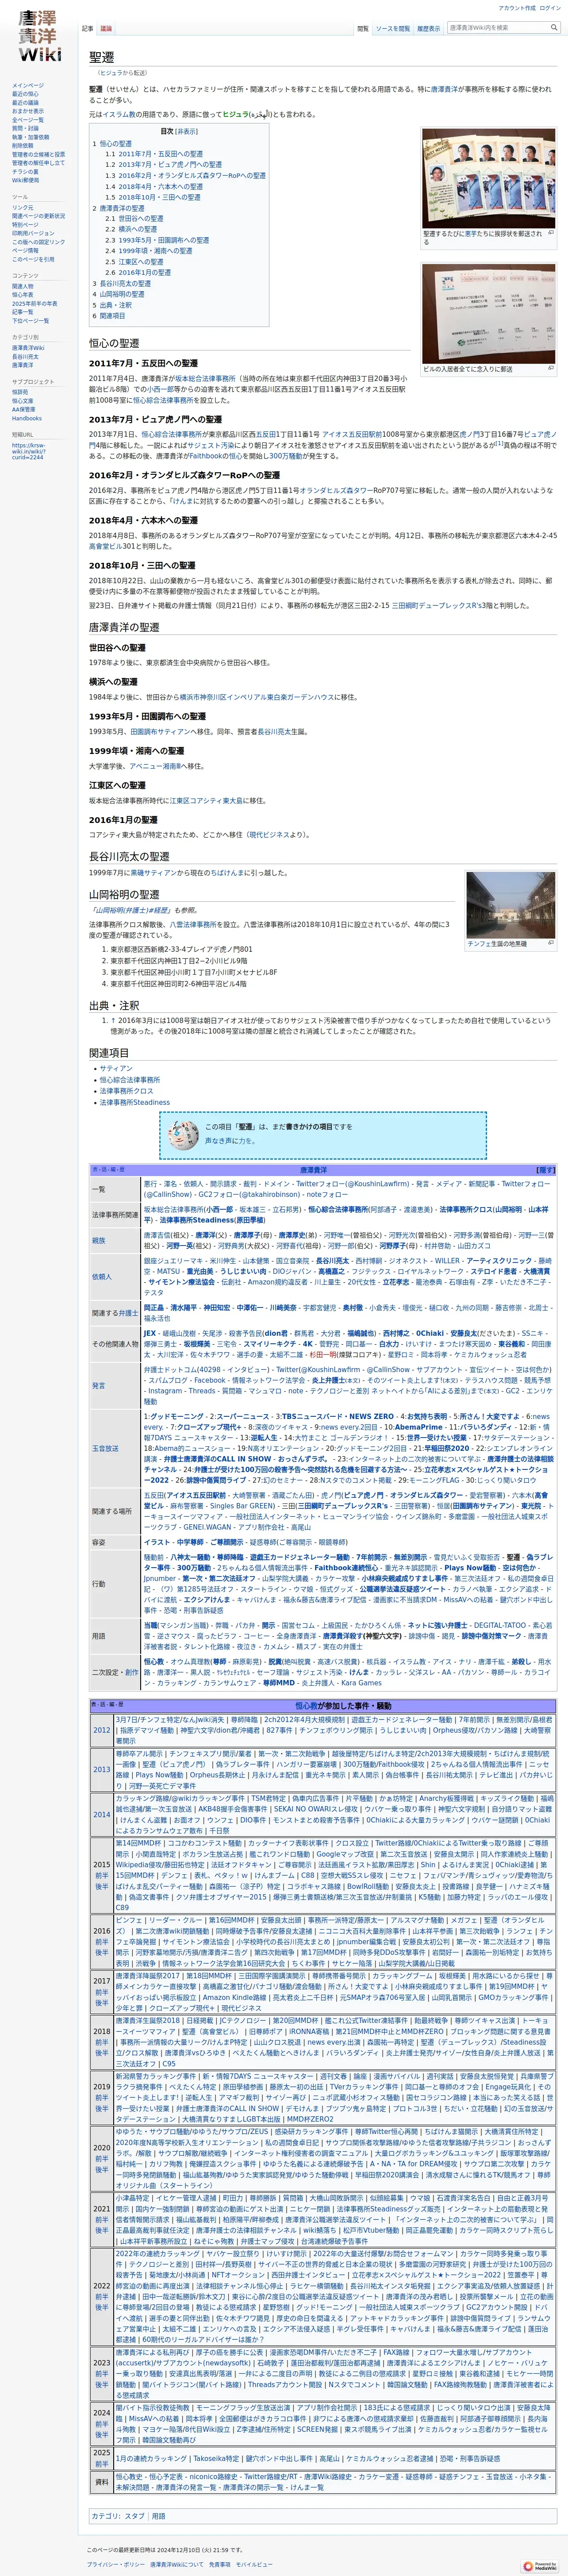Open 最近の恒心 in the sidebar
568x2576 pixels.
(x=26, y=94)
